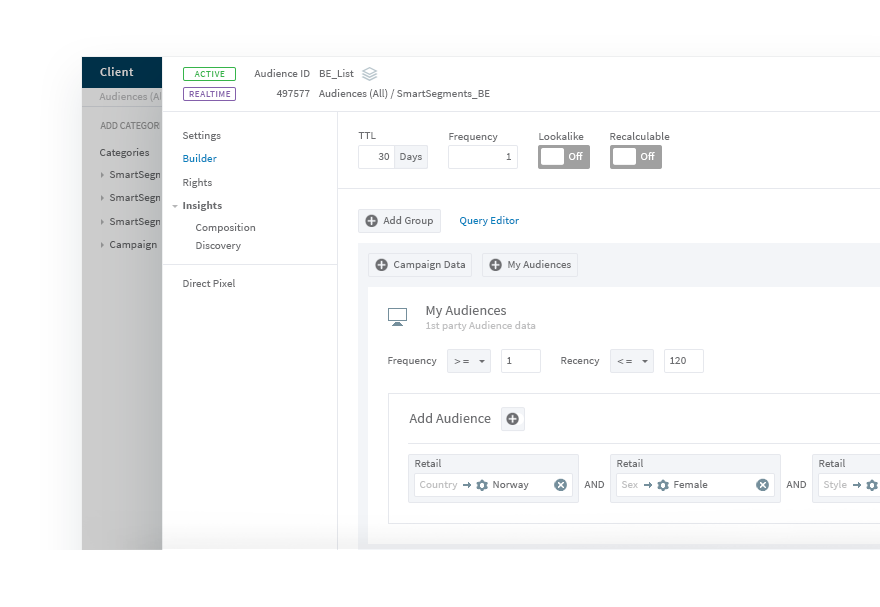Click the Recency value field showing 120

[684, 361]
